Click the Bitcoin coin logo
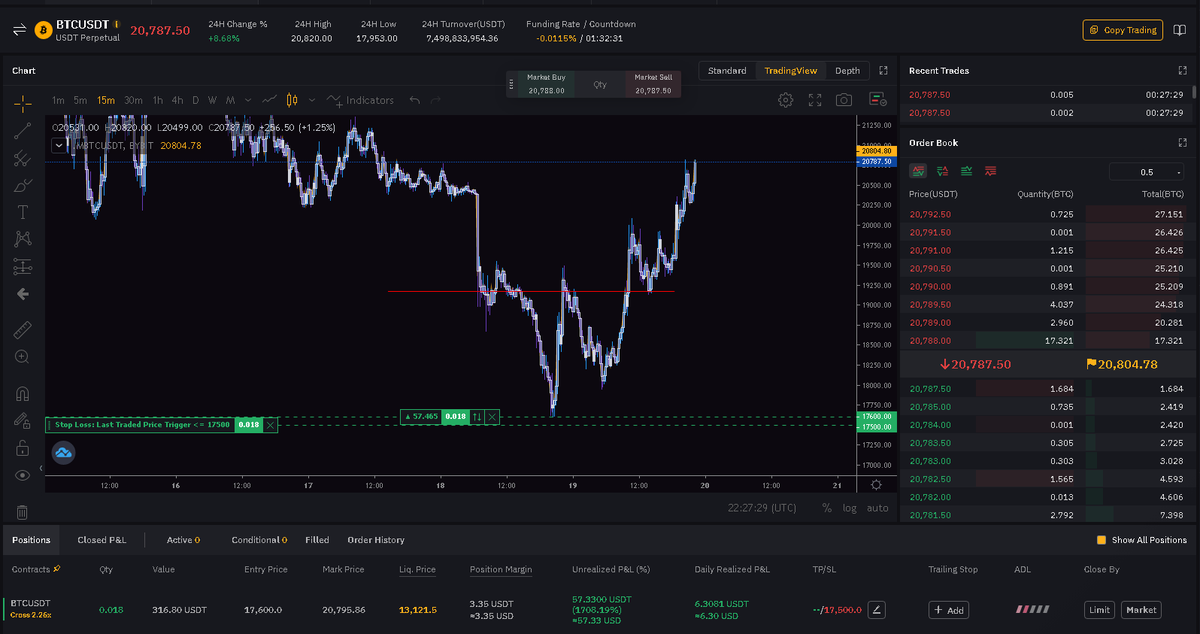 point(43,30)
